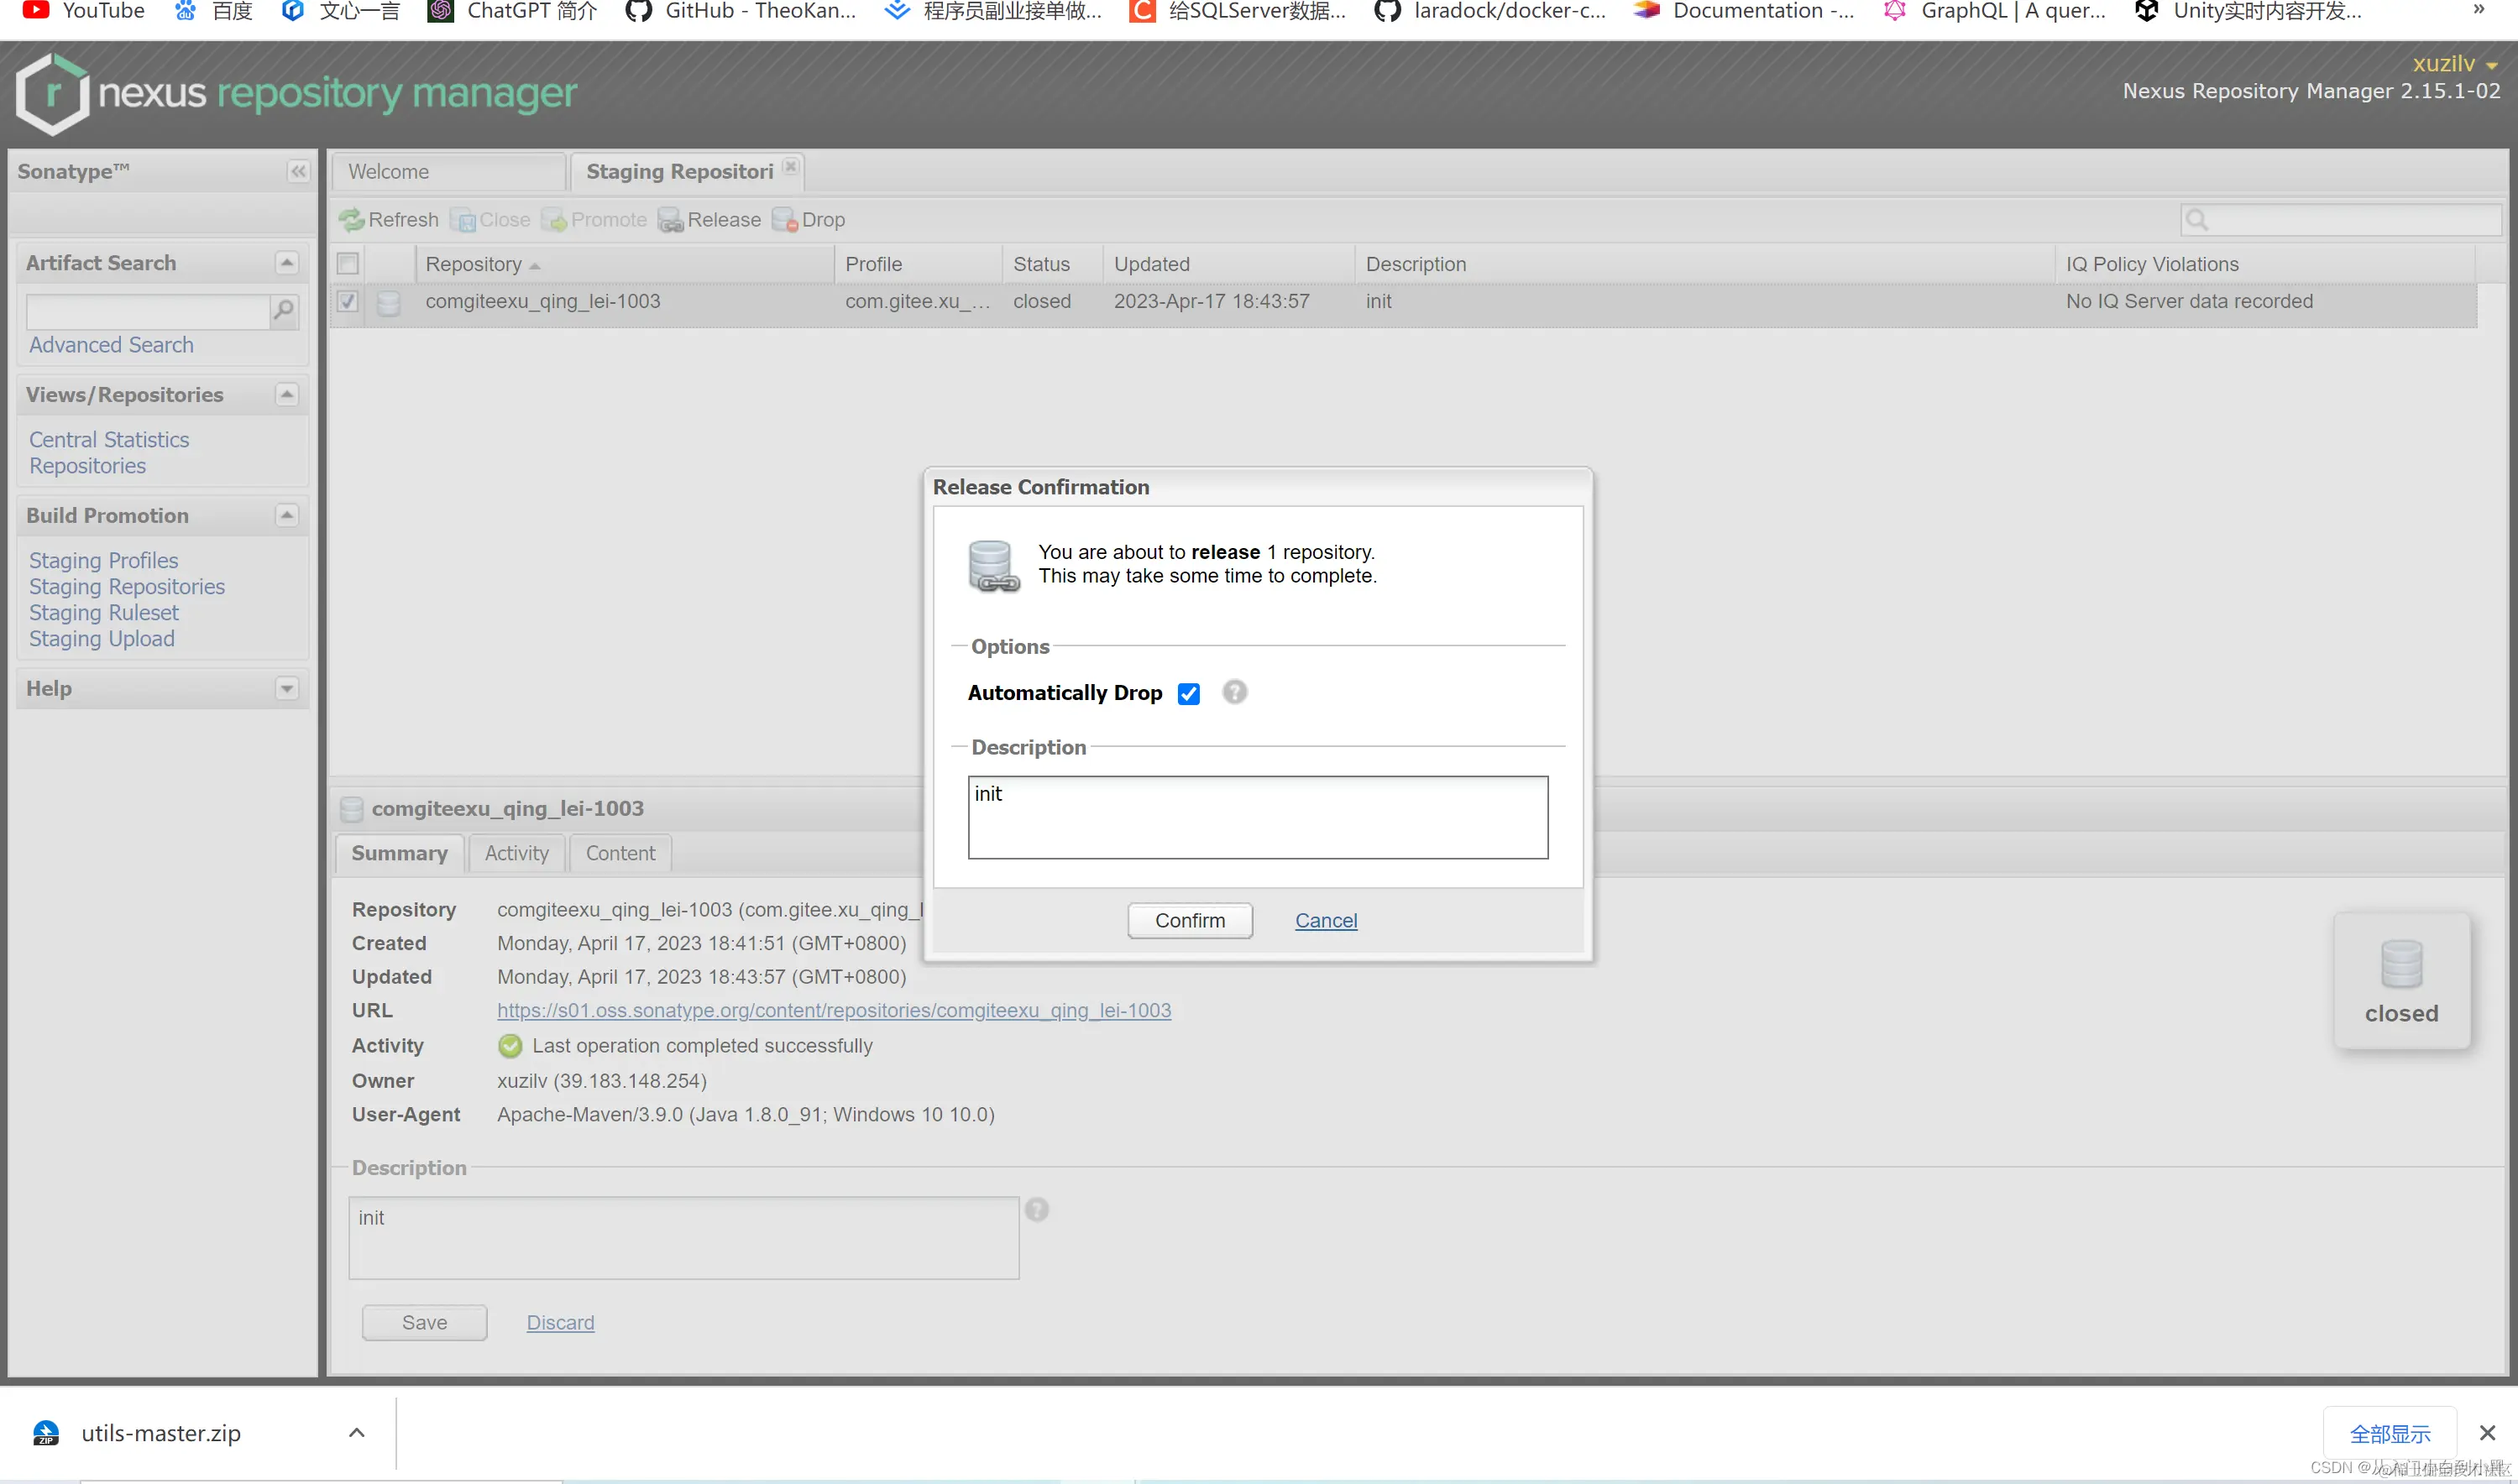The width and height of the screenshot is (2518, 1484).
Task: Click the Drop toolbar button
Action: coord(809,219)
